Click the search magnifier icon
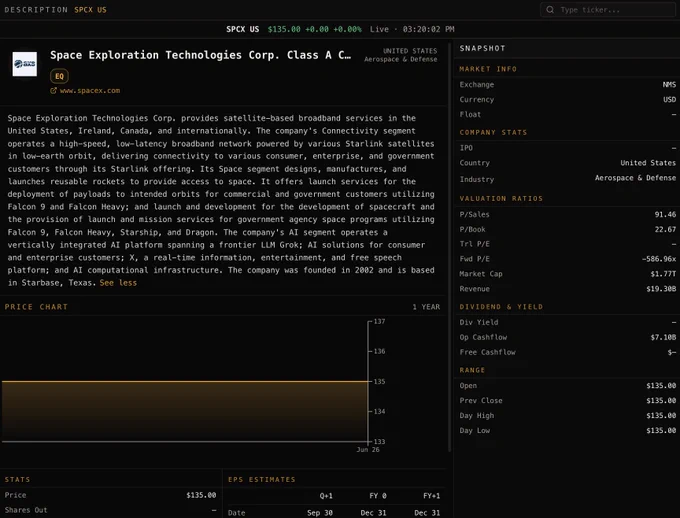This screenshot has width=680, height=518. pos(550,10)
